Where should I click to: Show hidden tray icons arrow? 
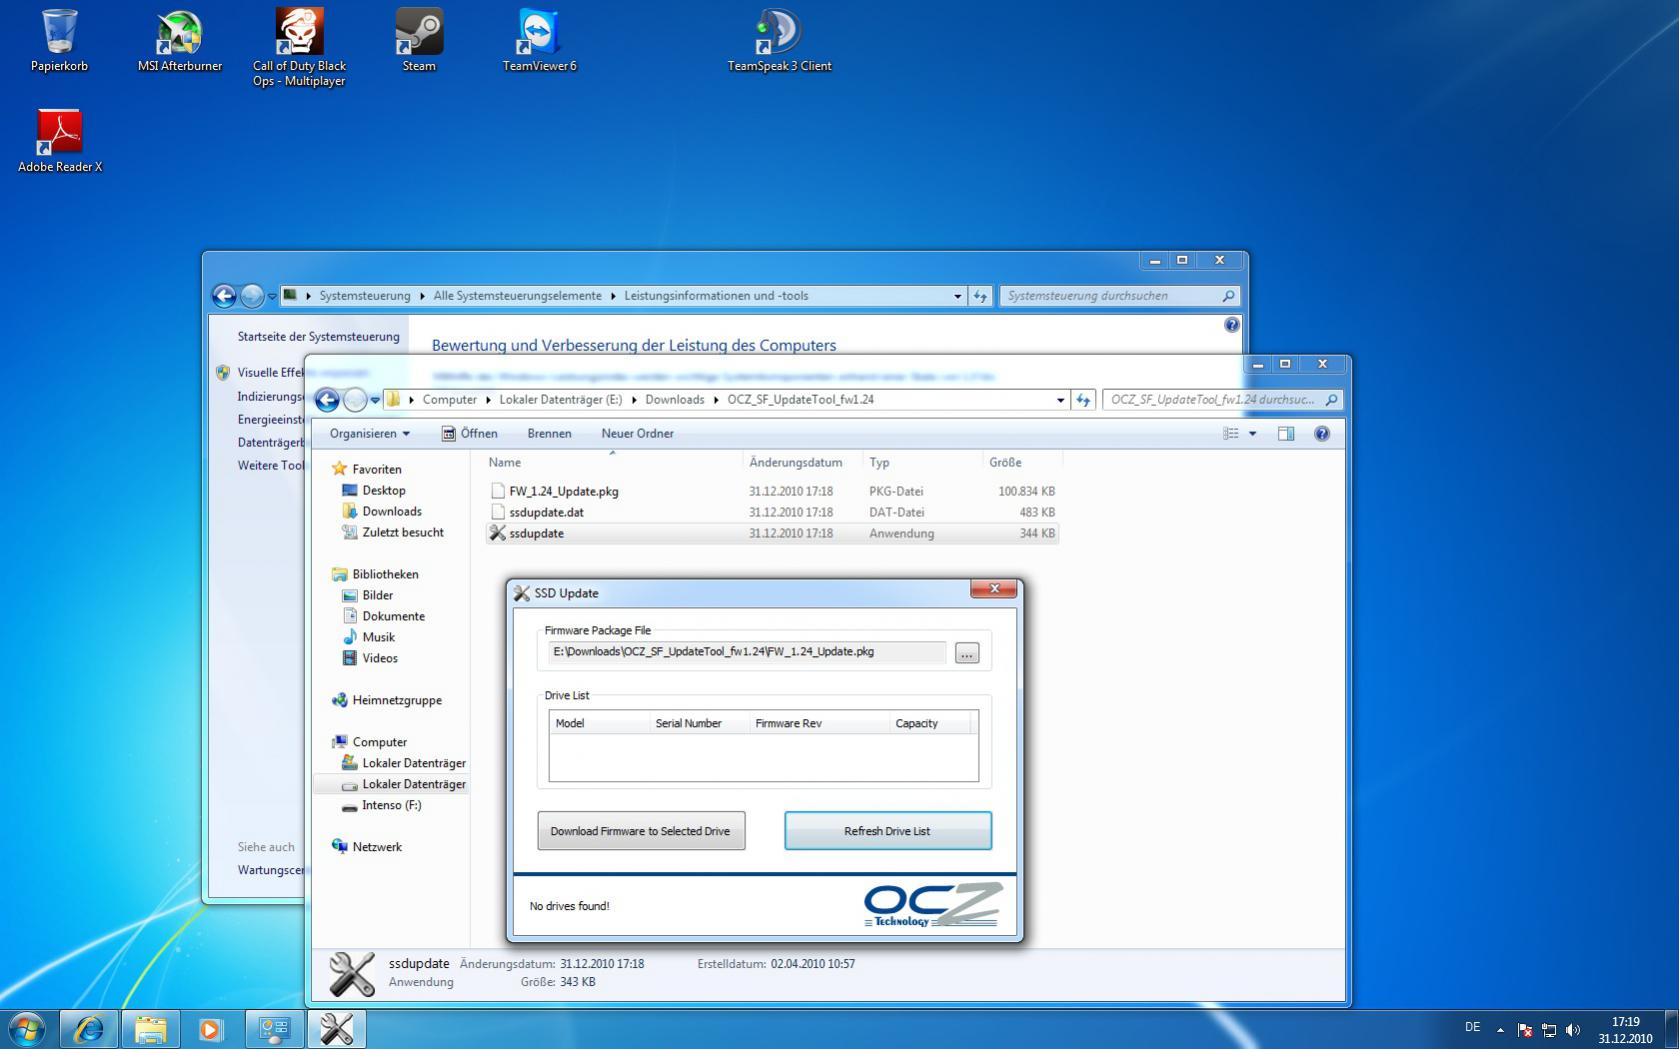[x=1500, y=1029]
